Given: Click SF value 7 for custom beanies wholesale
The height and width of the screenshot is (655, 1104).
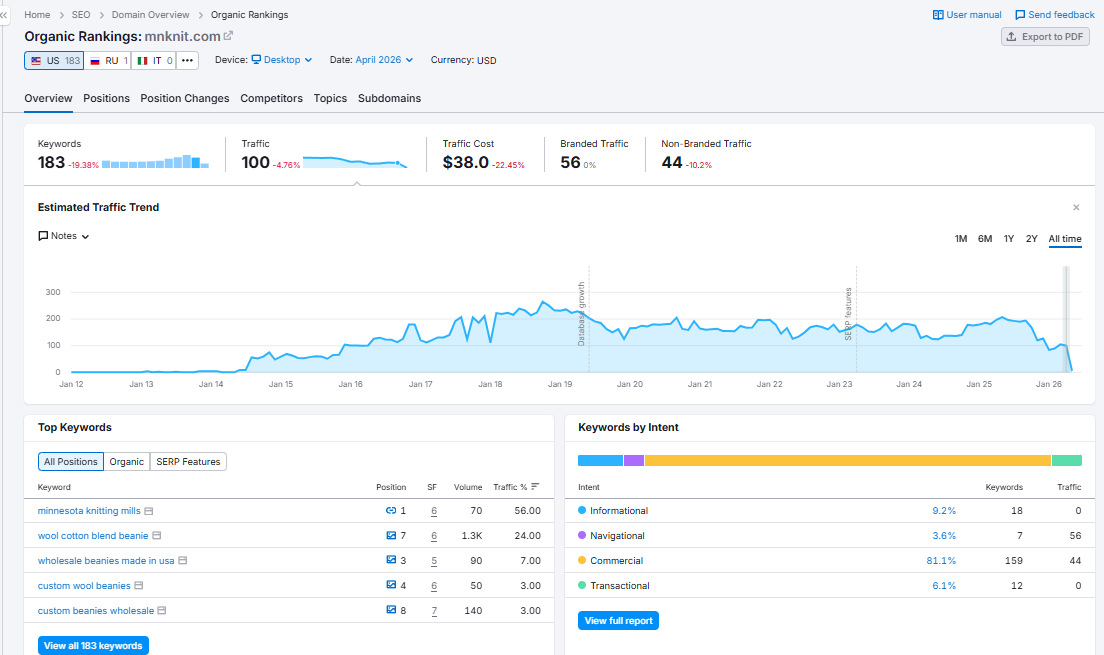Looking at the screenshot, I should 434,611.
